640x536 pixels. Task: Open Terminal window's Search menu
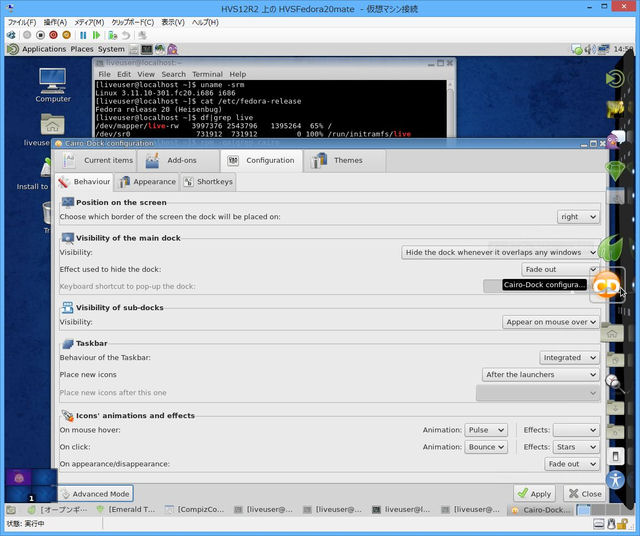point(173,74)
